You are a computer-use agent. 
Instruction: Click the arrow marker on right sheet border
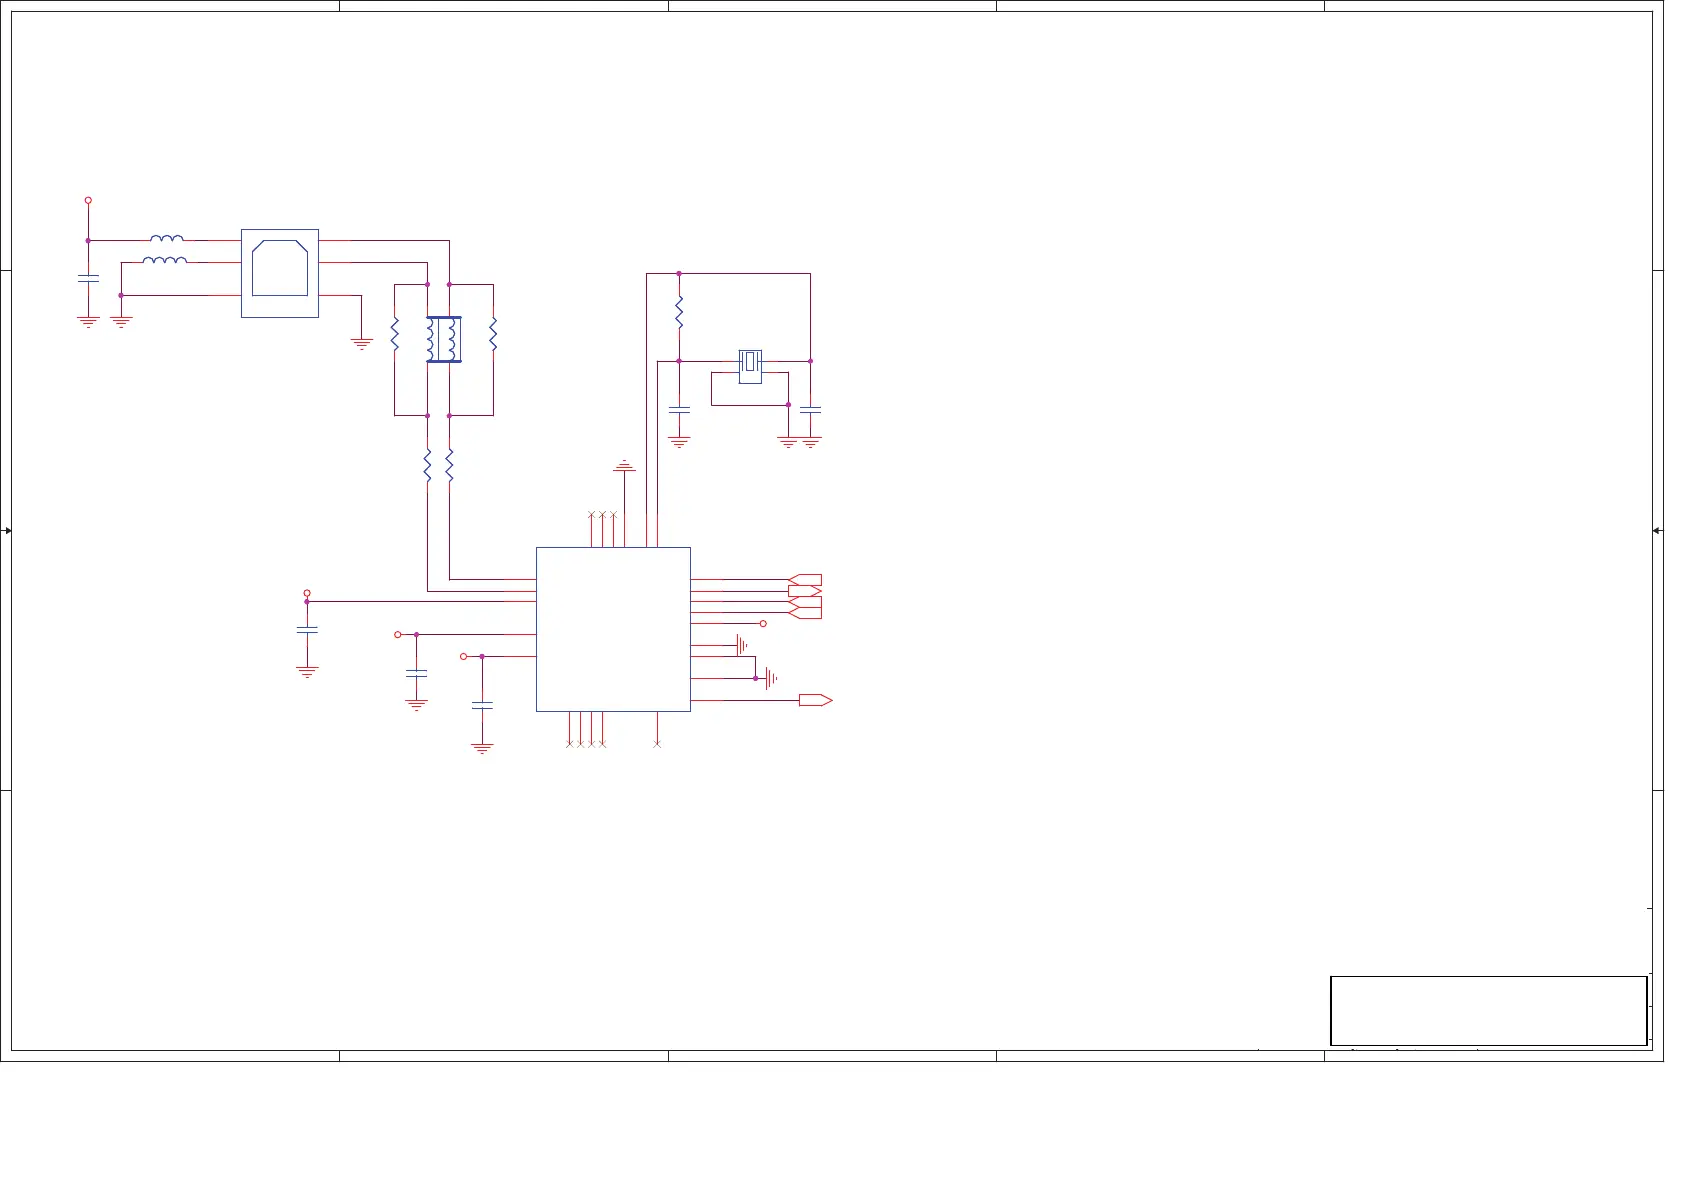coord(1657,530)
